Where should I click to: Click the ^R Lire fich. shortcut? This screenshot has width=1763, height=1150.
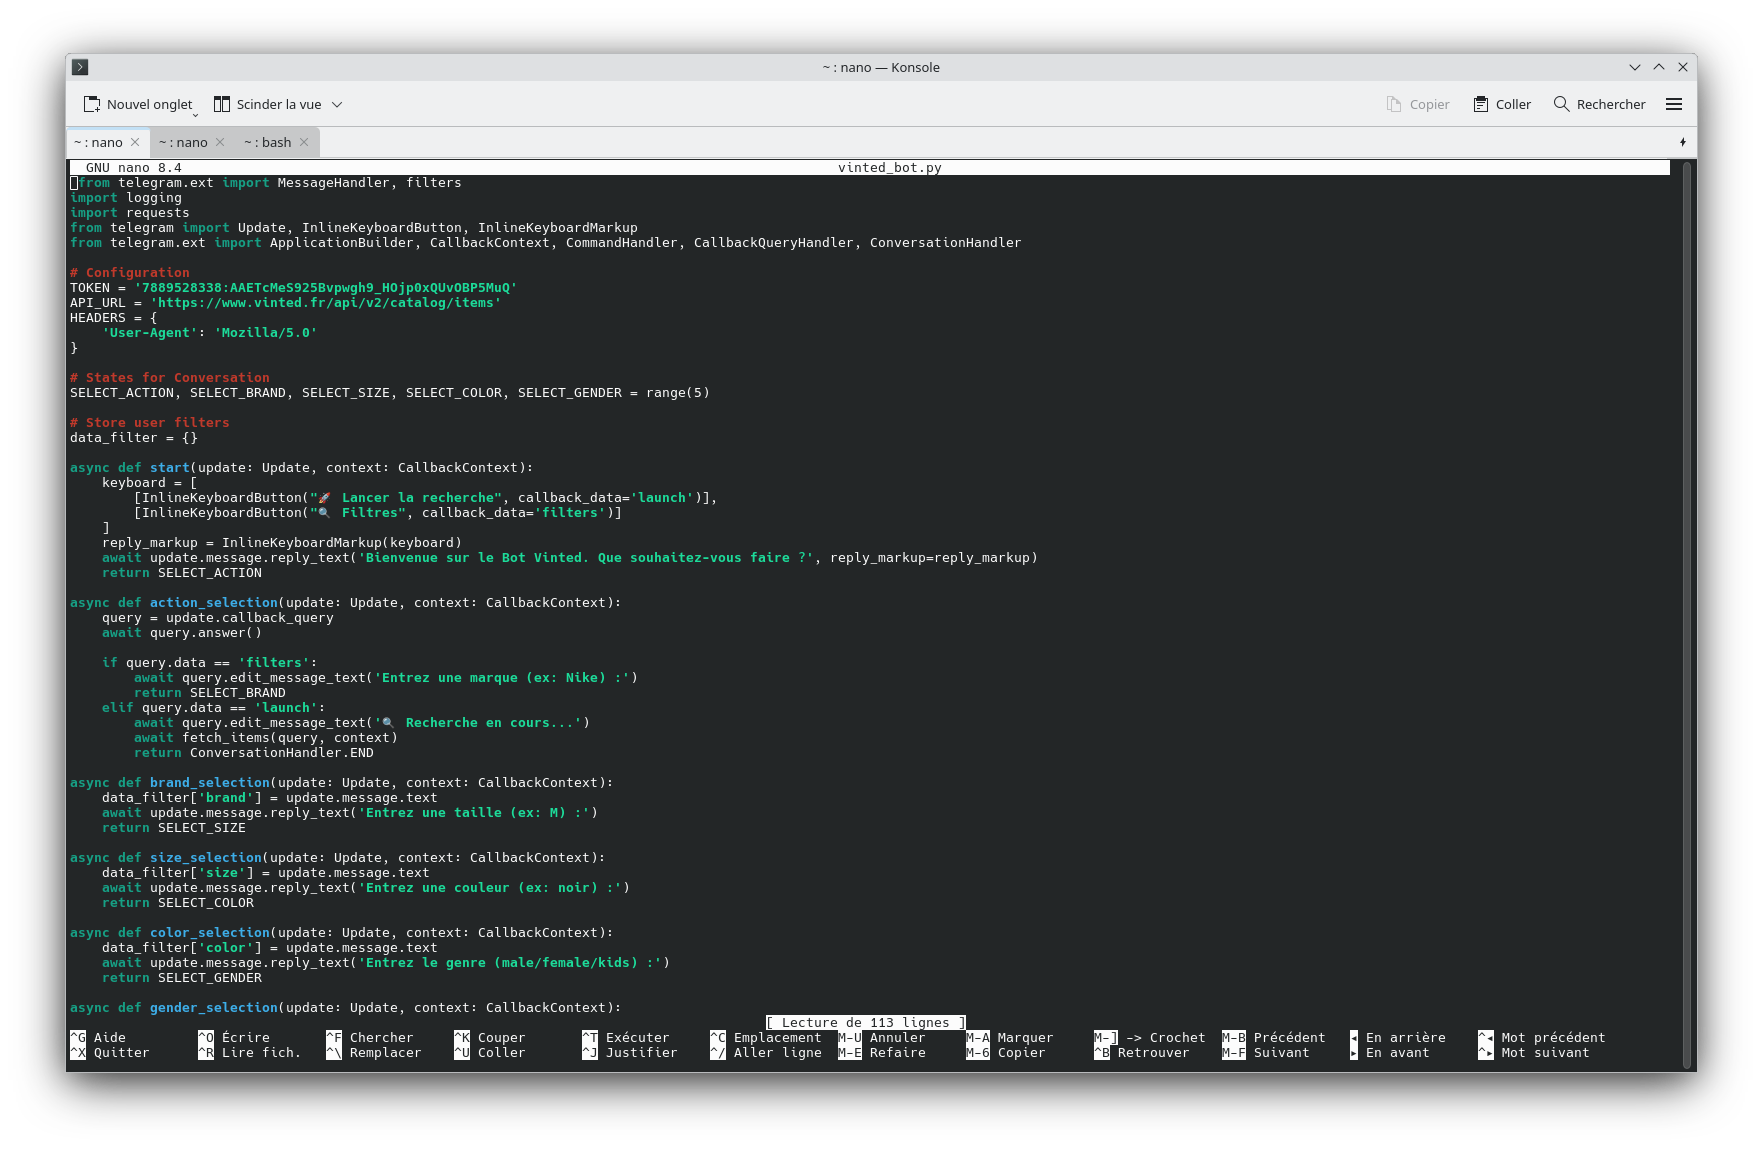(x=250, y=1053)
